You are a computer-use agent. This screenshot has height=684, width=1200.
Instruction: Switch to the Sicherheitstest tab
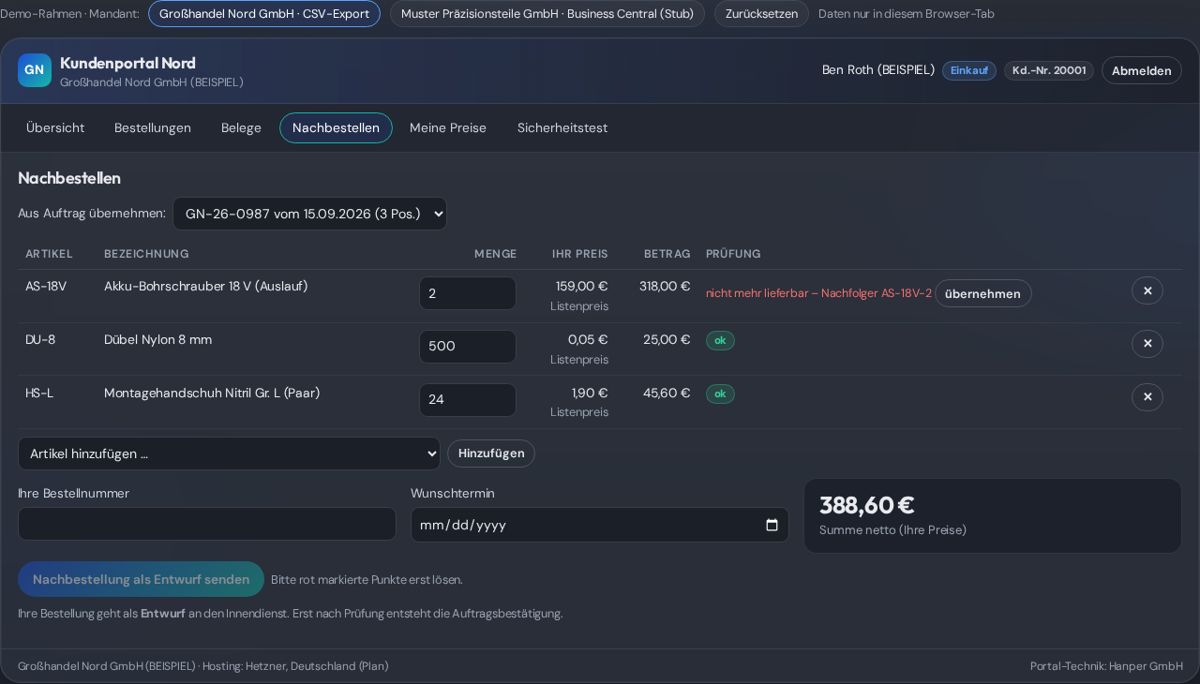point(562,128)
